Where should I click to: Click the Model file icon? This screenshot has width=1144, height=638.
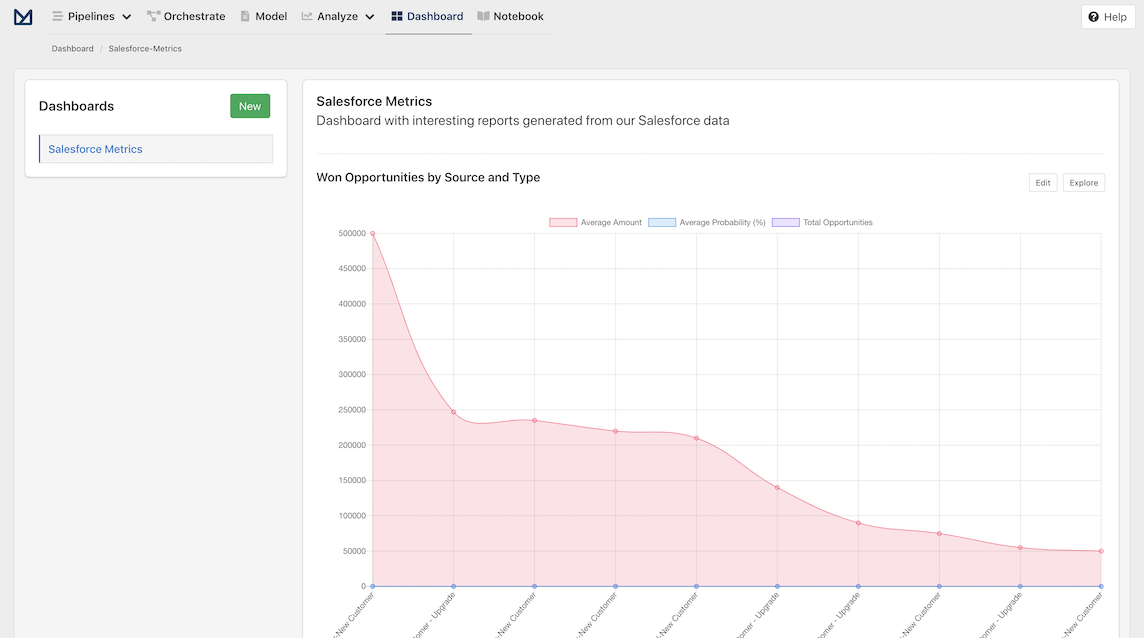(245, 16)
